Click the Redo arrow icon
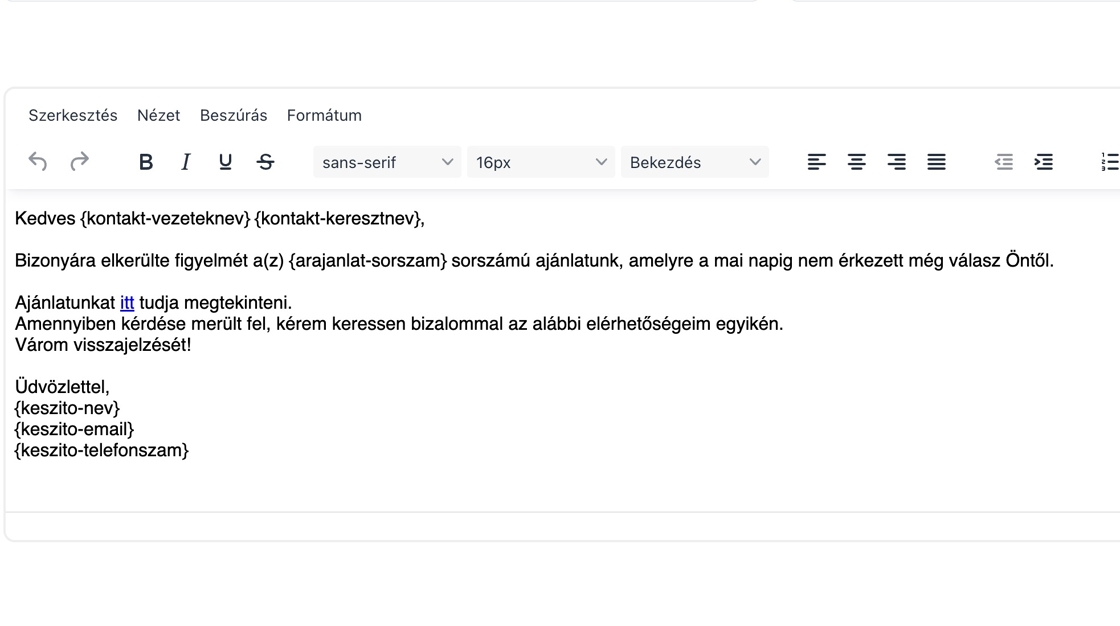The width and height of the screenshot is (1120, 626). [x=79, y=162]
